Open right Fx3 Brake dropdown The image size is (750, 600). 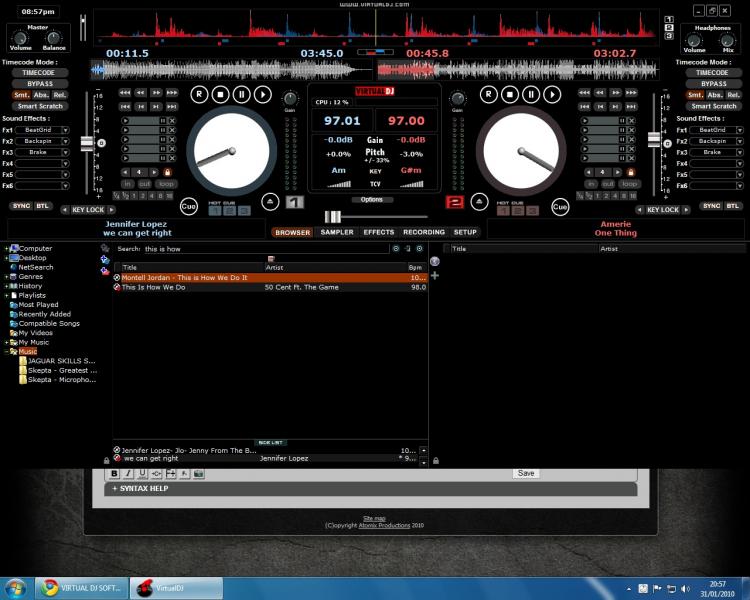(740, 152)
